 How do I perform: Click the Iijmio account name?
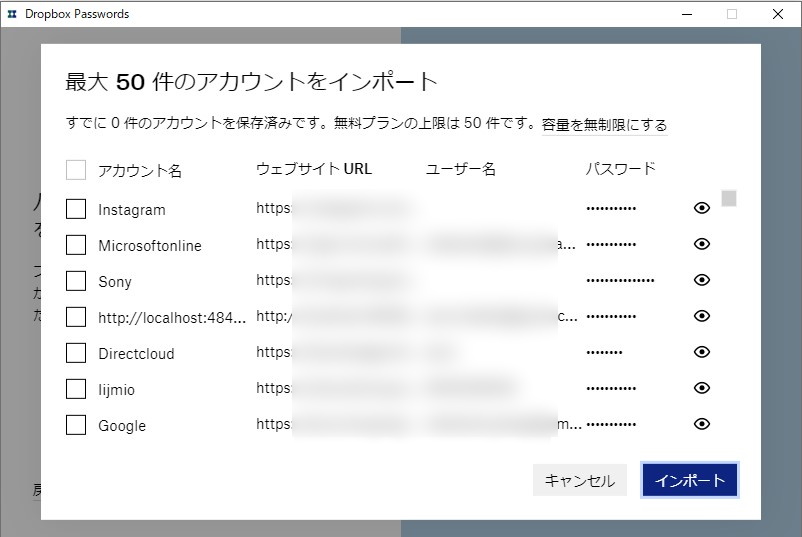117,390
